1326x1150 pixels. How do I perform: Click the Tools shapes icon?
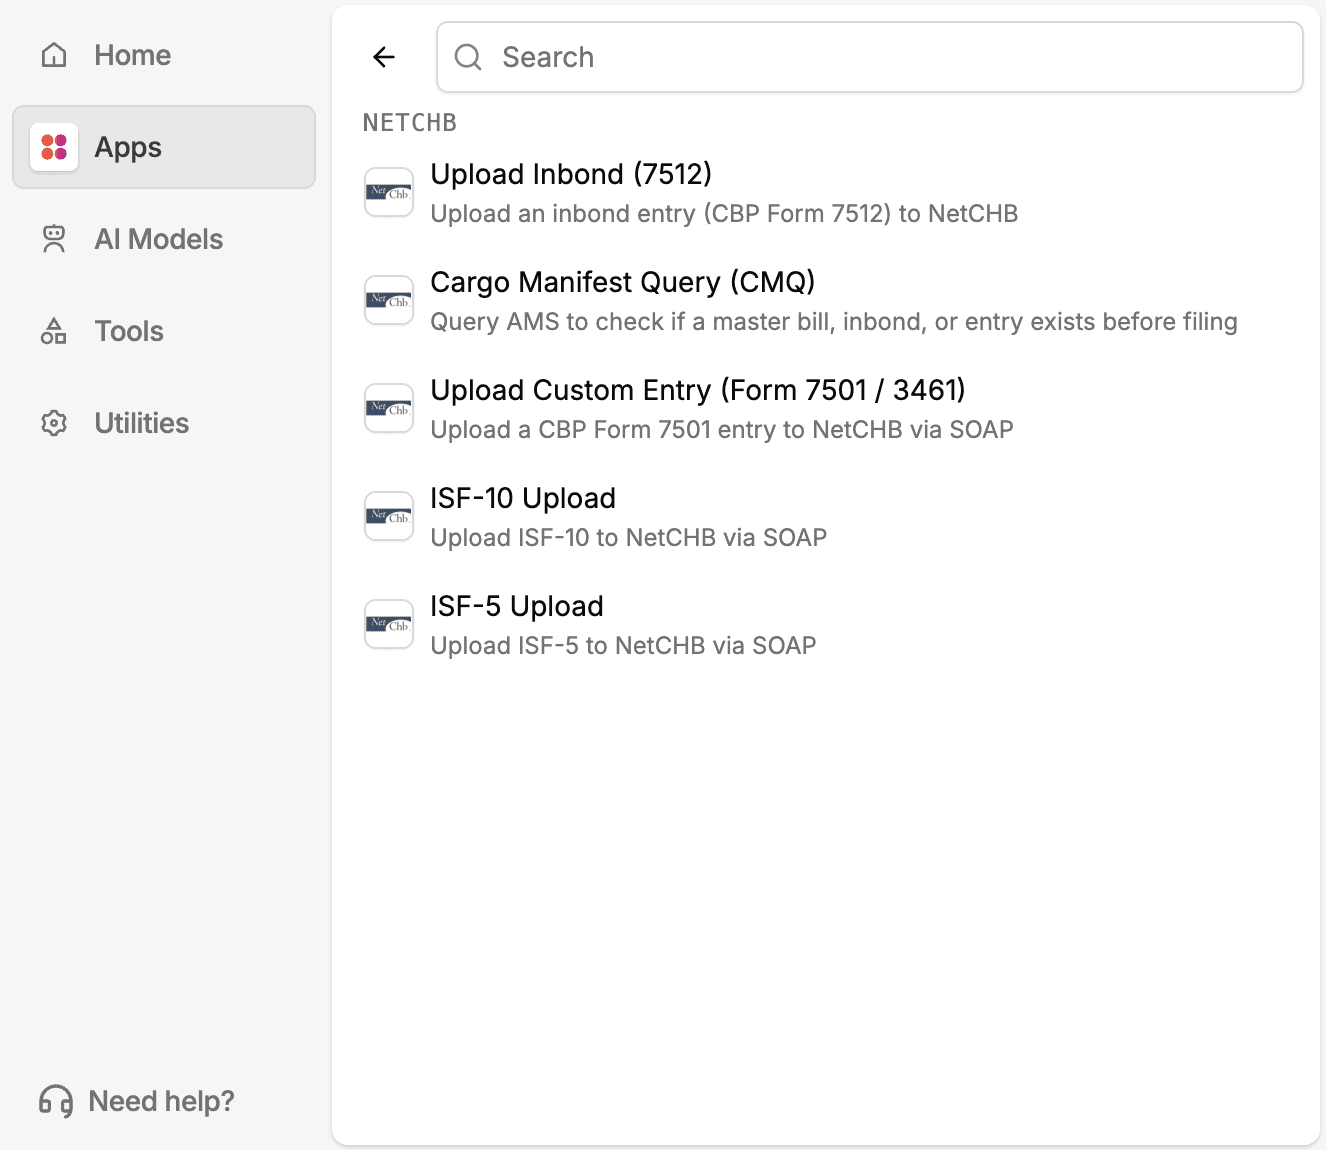coord(54,331)
